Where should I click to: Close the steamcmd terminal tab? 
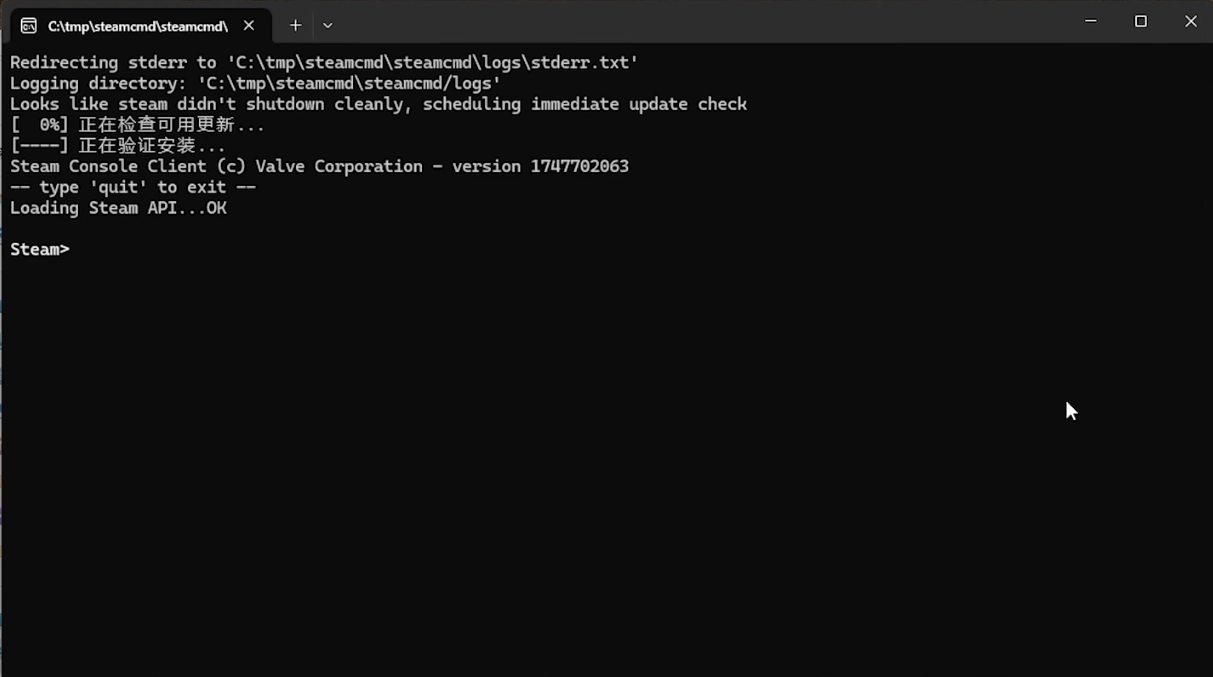click(x=249, y=25)
